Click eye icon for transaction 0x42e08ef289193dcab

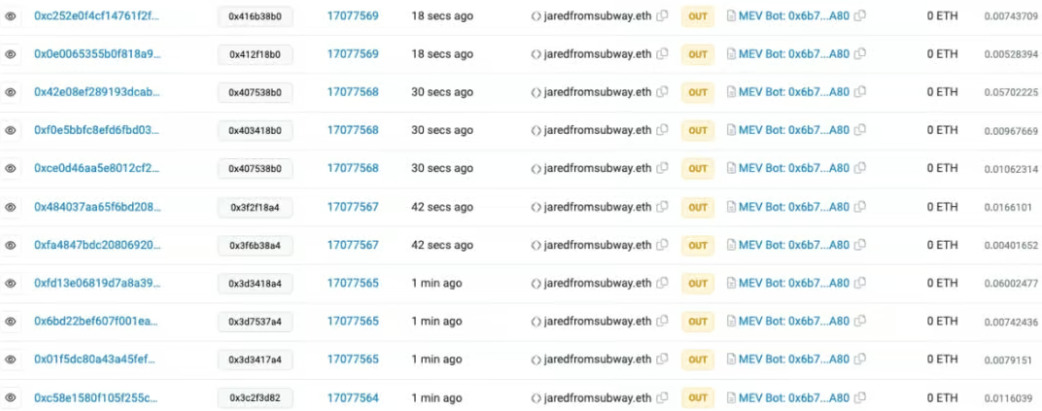click(10, 92)
